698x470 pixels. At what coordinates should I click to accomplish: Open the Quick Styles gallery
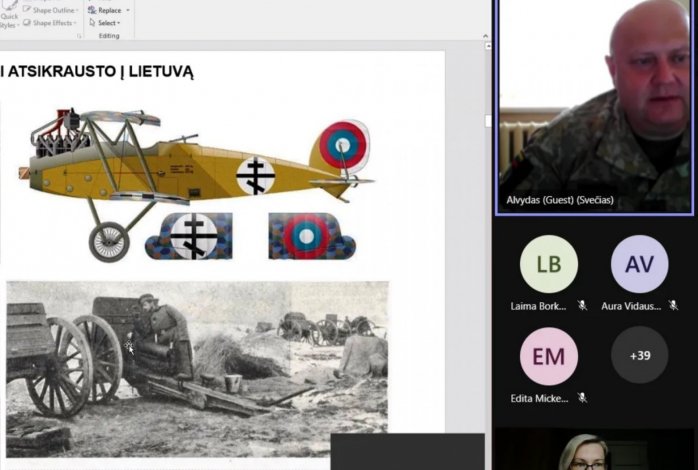tap(8, 18)
